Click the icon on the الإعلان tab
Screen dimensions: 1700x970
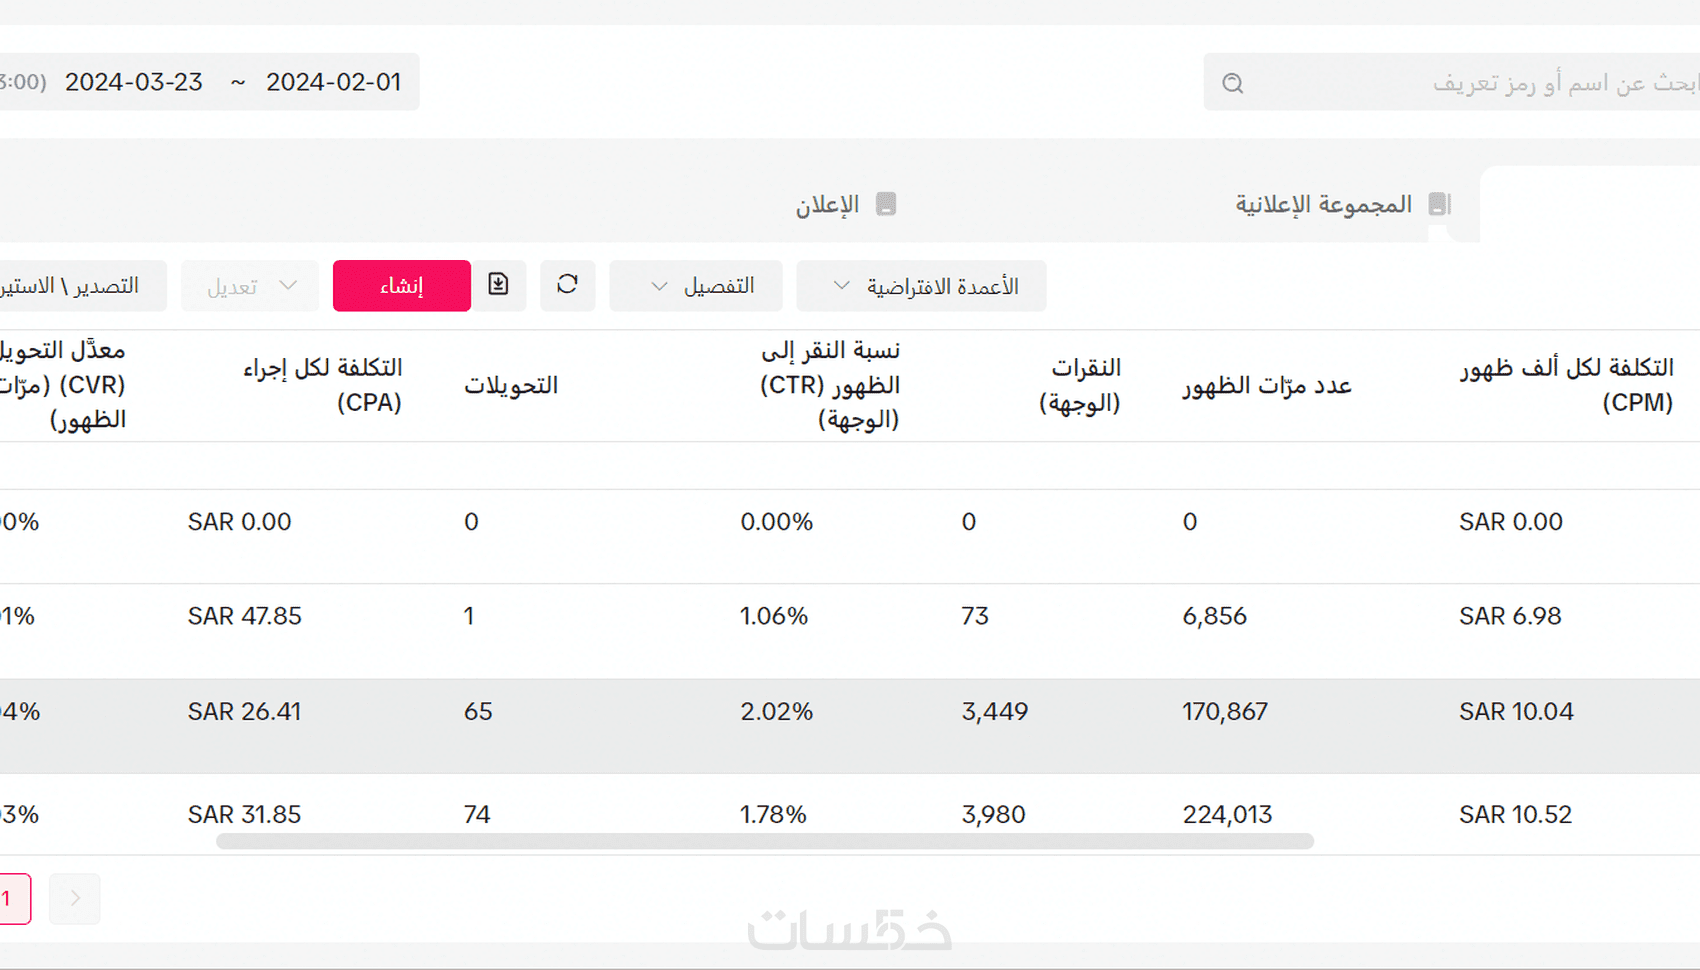tap(886, 204)
